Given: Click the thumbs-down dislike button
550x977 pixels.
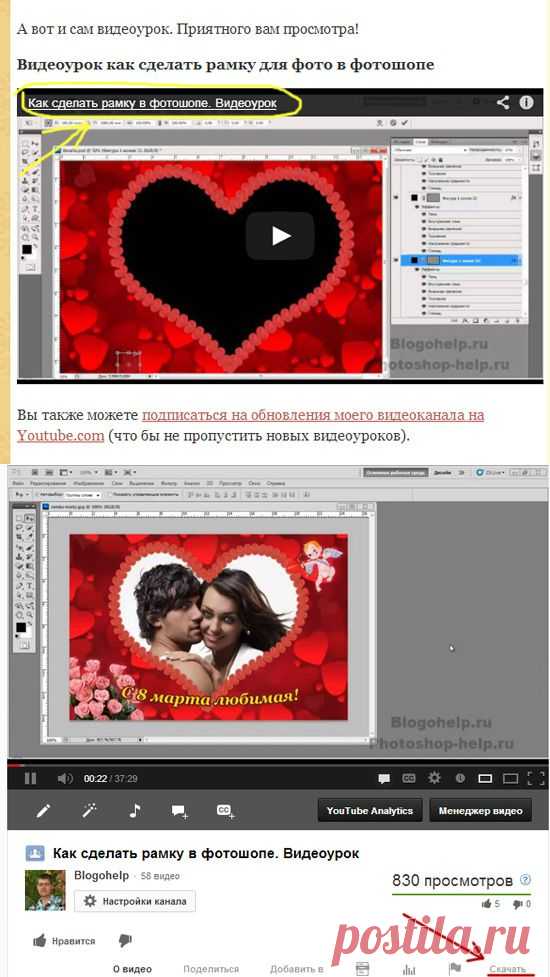Looking at the screenshot, I should click(125, 940).
